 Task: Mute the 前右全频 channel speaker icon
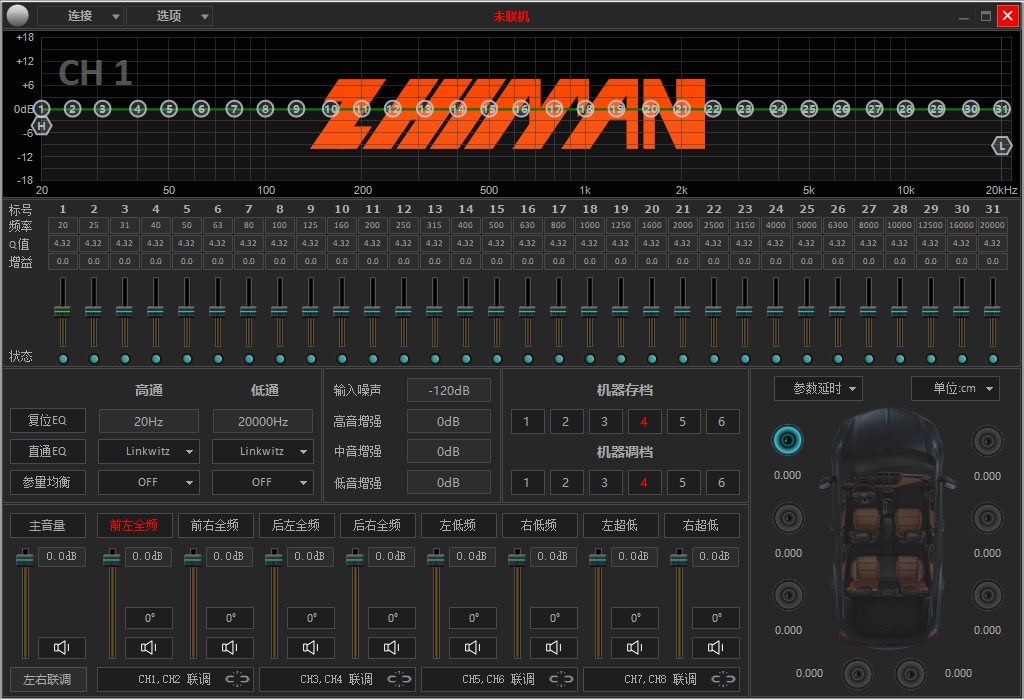point(230,647)
